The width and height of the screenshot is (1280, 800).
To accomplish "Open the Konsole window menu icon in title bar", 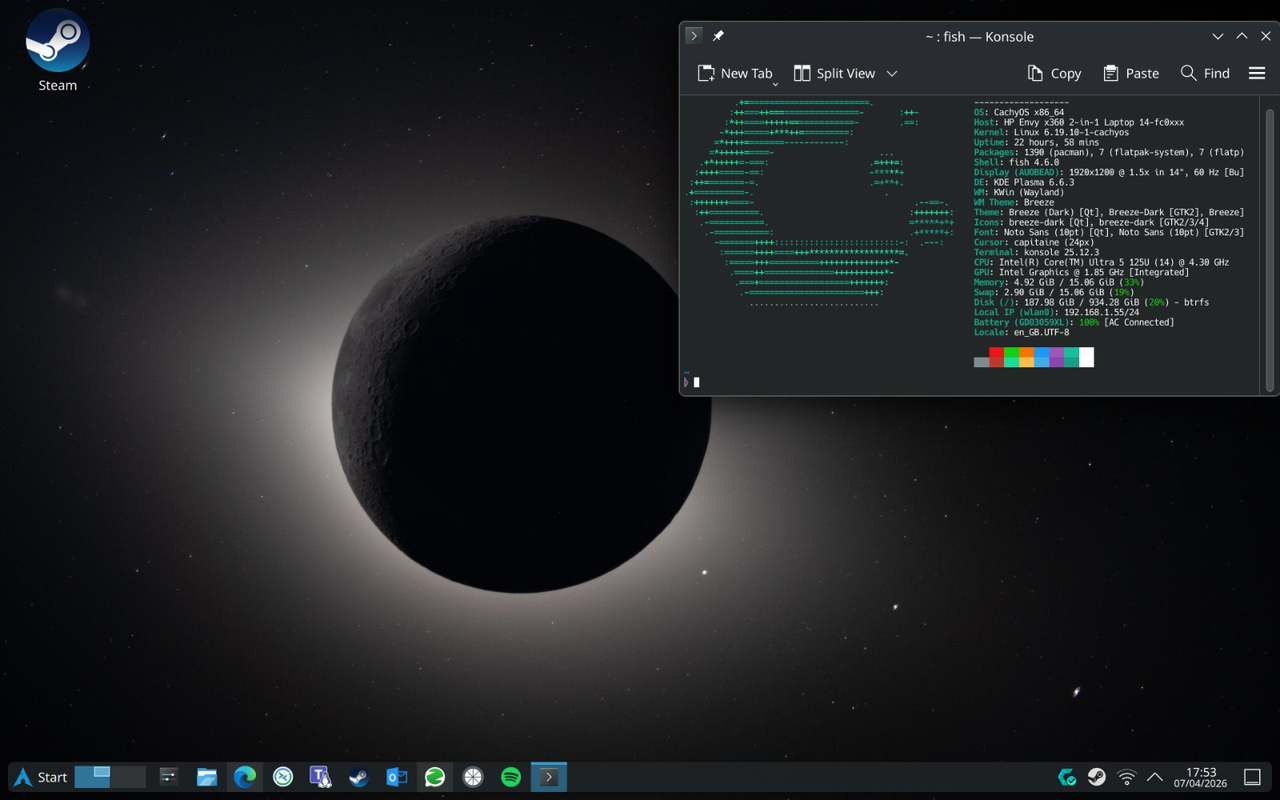I will coord(693,36).
